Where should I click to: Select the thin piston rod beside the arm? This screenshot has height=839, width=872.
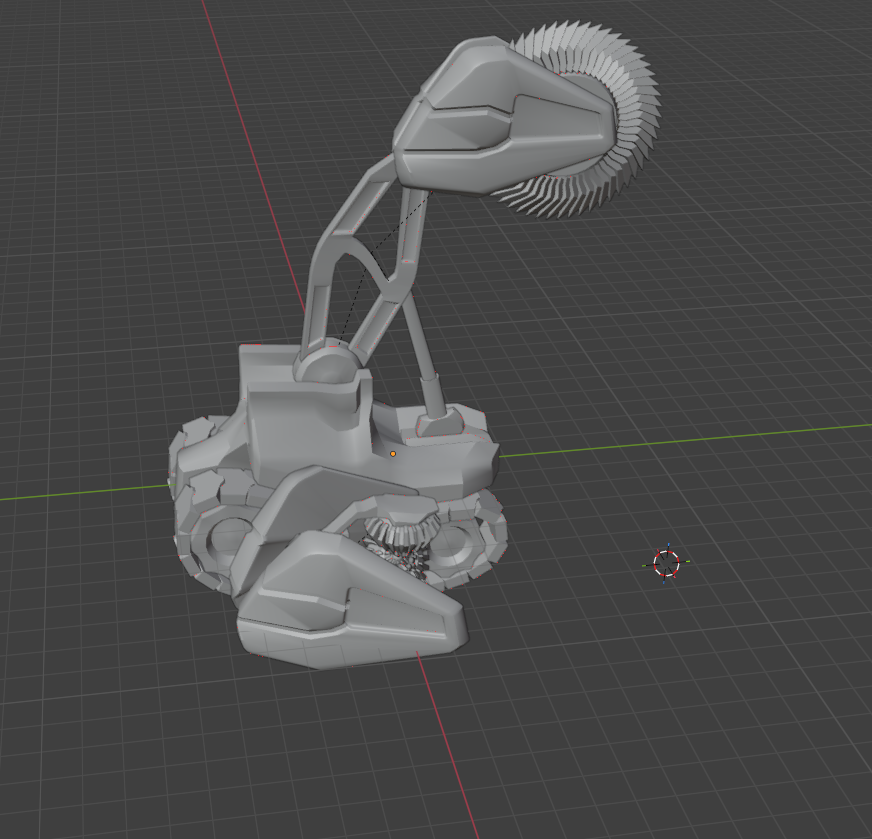pyautogui.click(x=423, y=339)
